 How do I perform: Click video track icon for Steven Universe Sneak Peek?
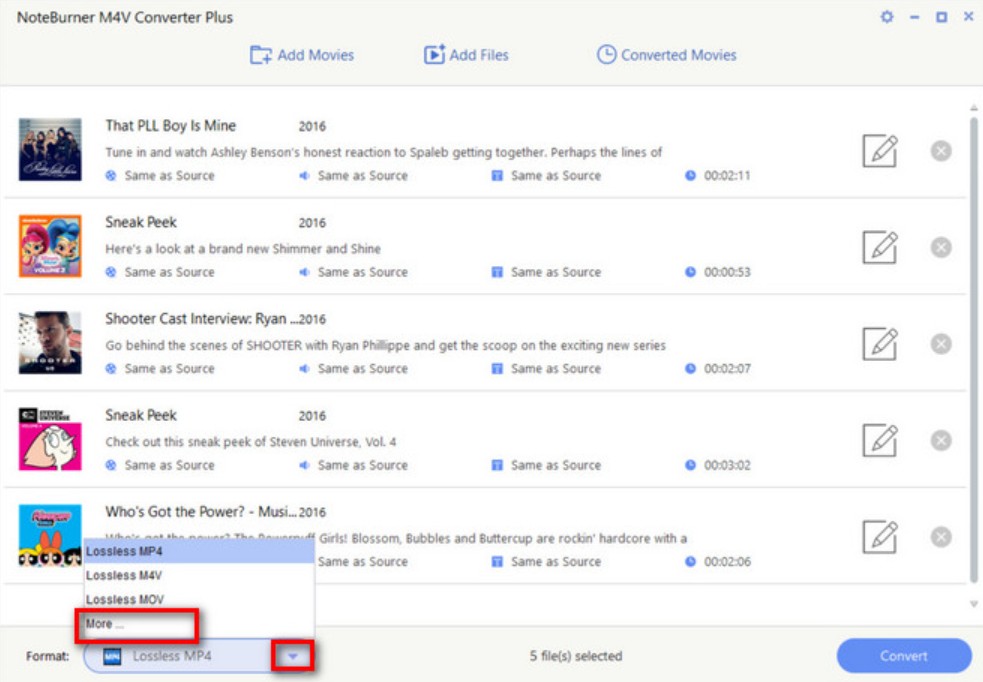(x=111, y=465)
